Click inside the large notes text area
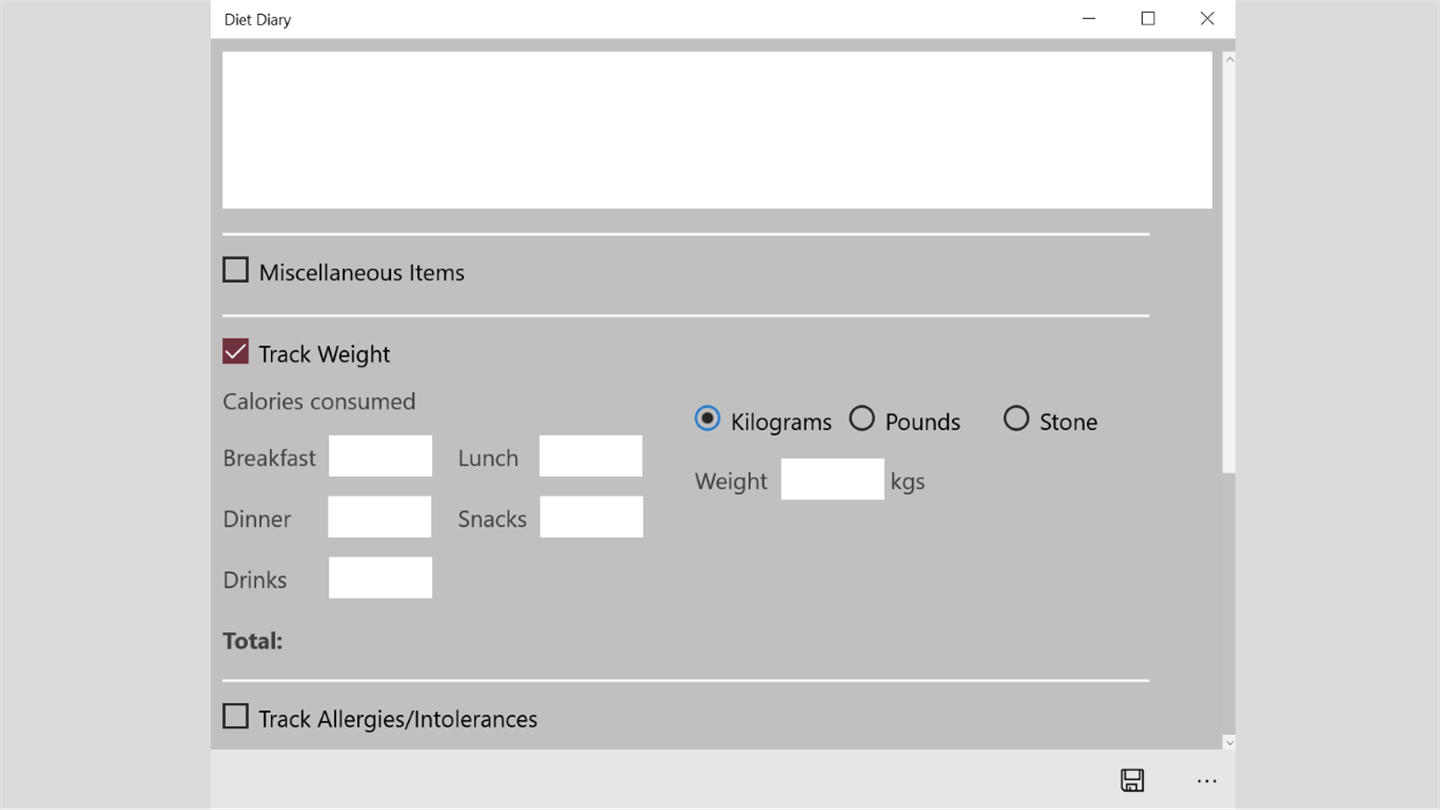This screenshot has width=1440, height=810. click(x=716, y=130)
